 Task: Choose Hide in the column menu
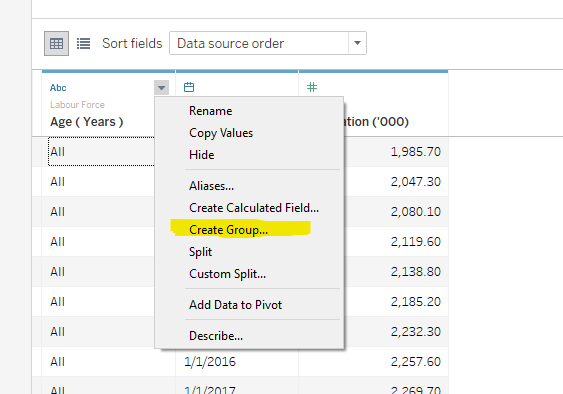201,155
